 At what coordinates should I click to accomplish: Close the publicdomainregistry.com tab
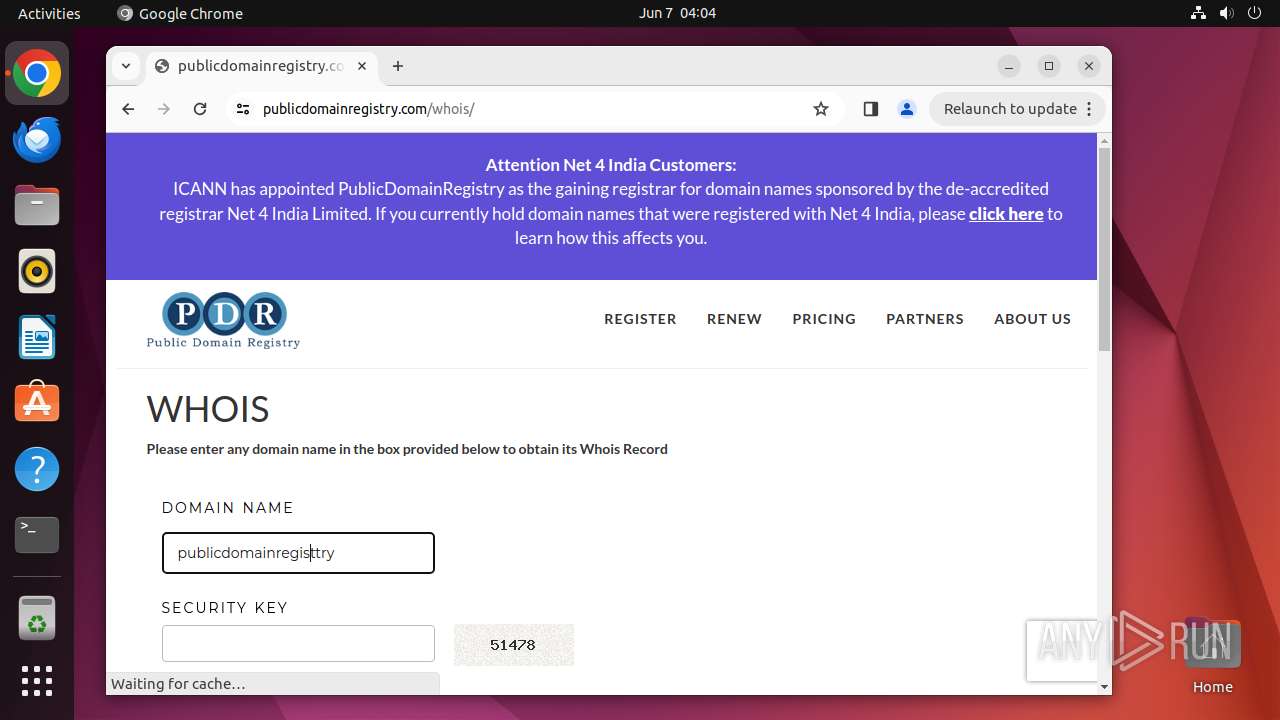pyautogui.click(x=362, y=66)
